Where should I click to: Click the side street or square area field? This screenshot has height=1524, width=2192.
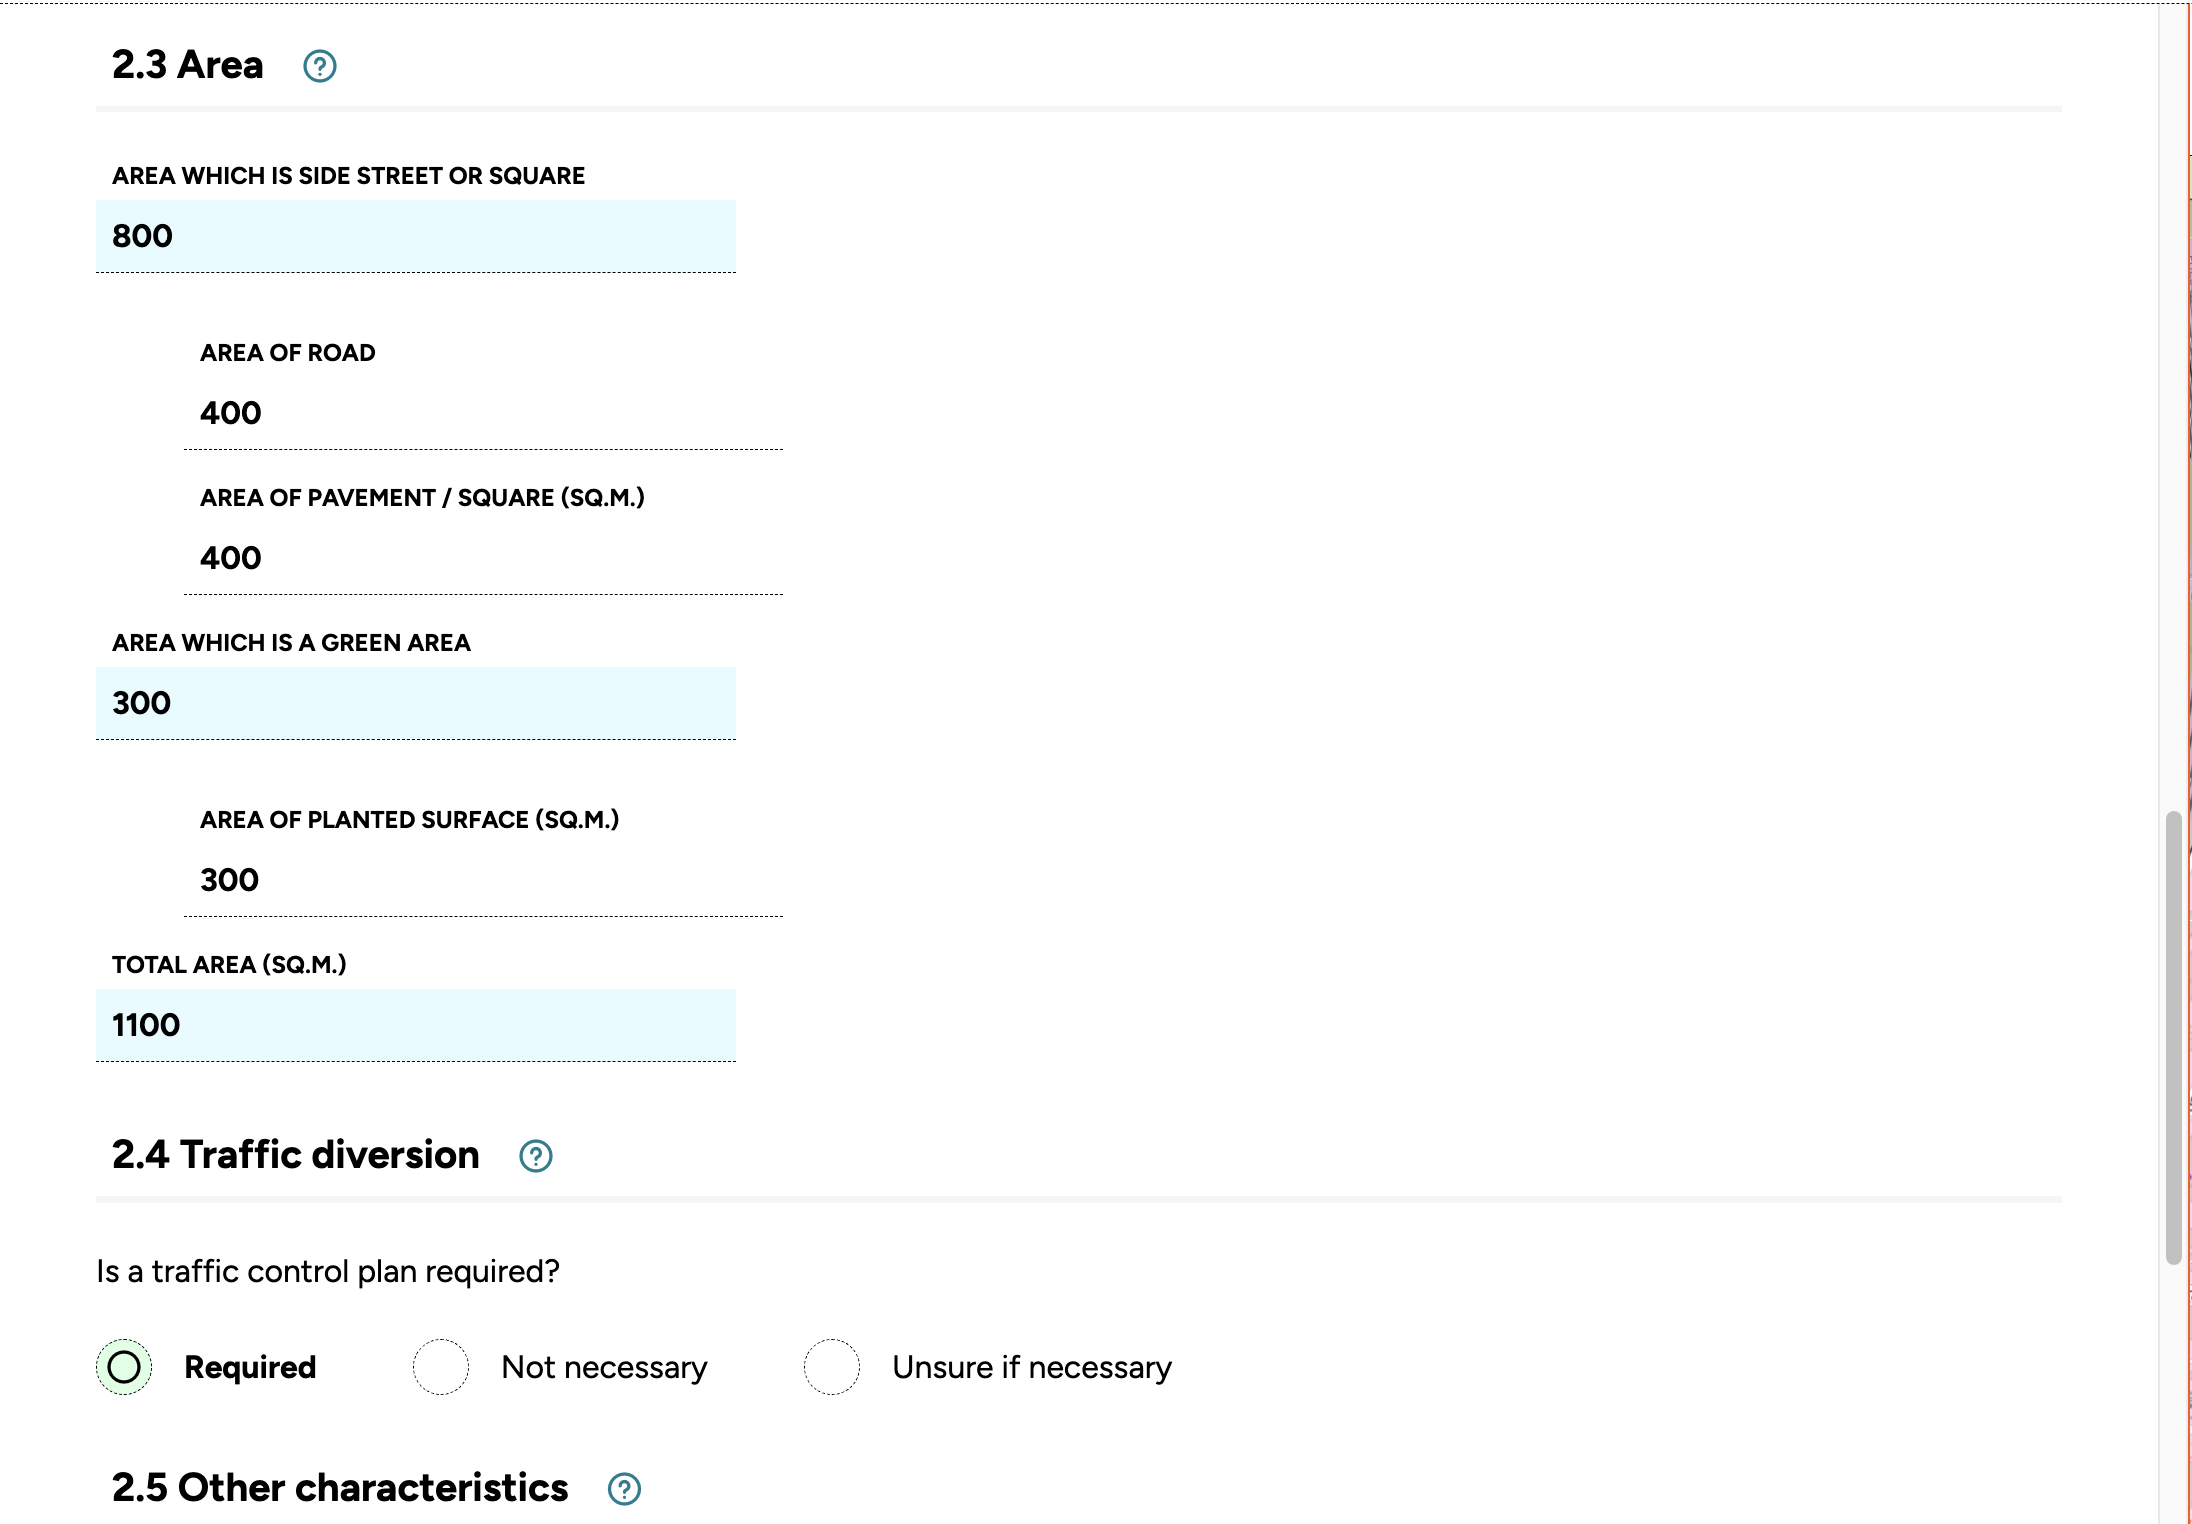[415, 236]
